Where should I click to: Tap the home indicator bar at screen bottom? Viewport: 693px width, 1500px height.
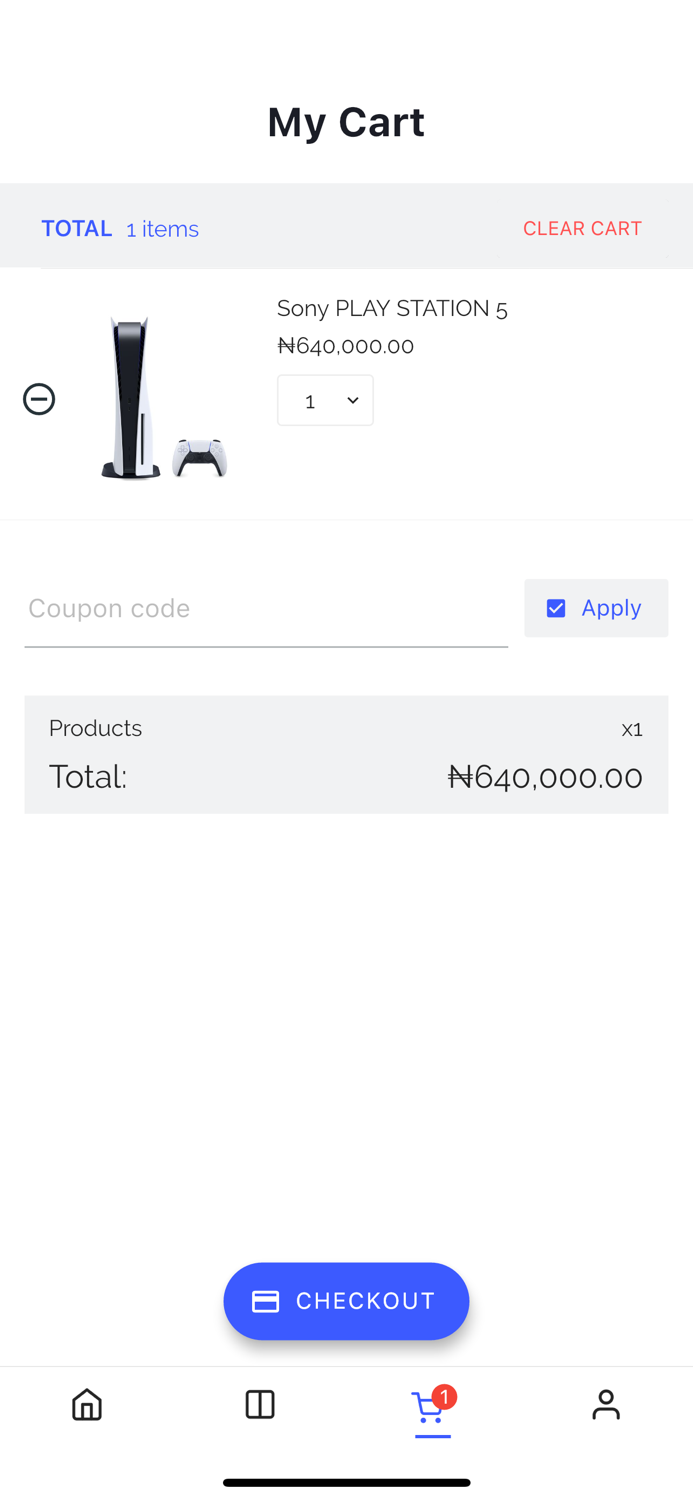346,1481
